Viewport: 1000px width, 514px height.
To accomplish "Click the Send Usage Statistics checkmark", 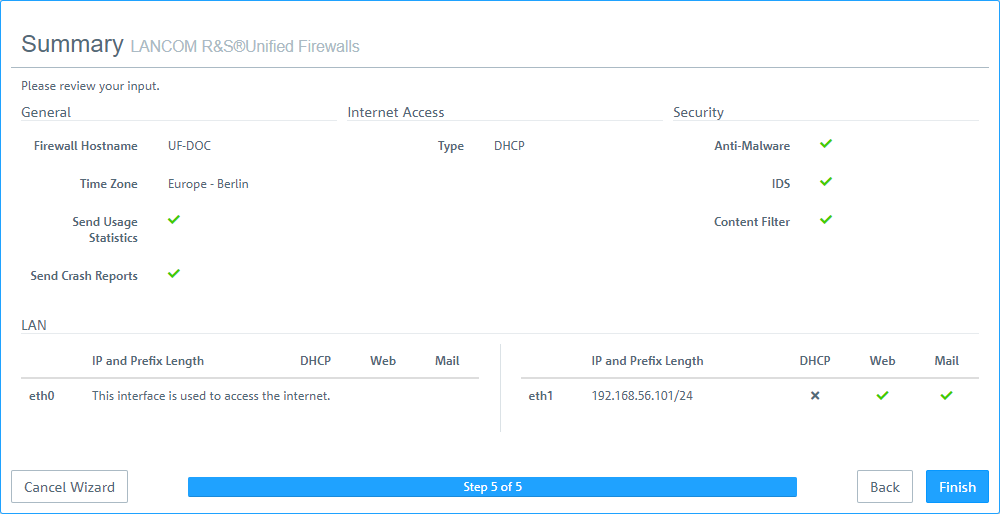I will 174,220.
